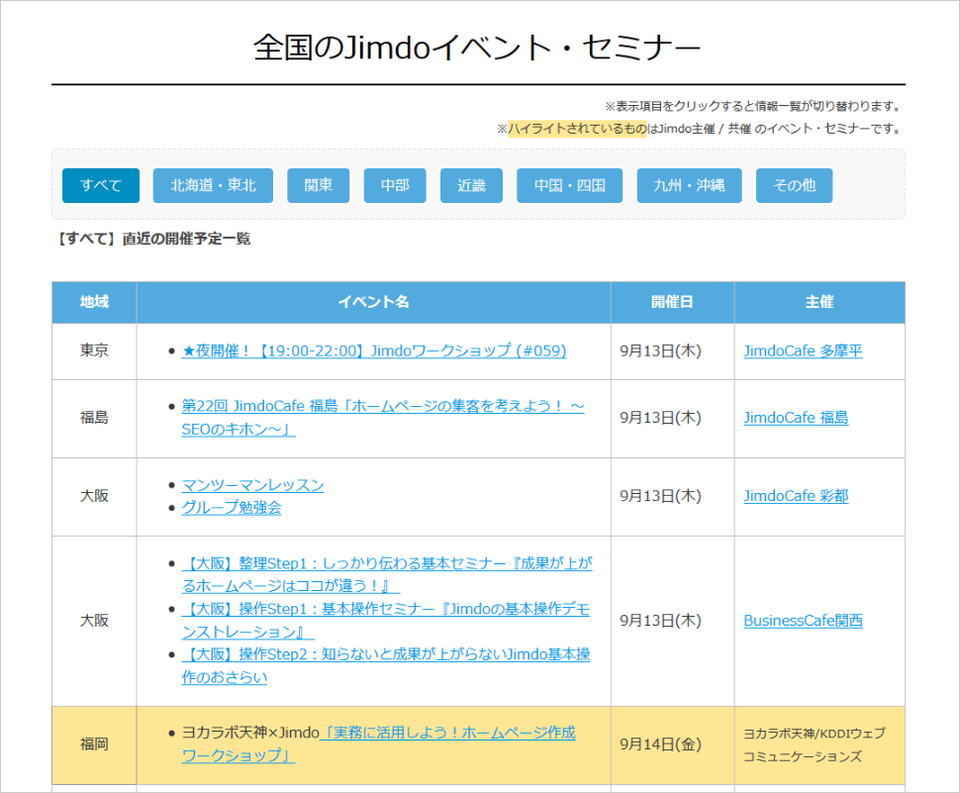960x793 pixels.
Task: Open the ★夜開催 Jimdoワークショップ (#059) link
Action: pos(373,351)
